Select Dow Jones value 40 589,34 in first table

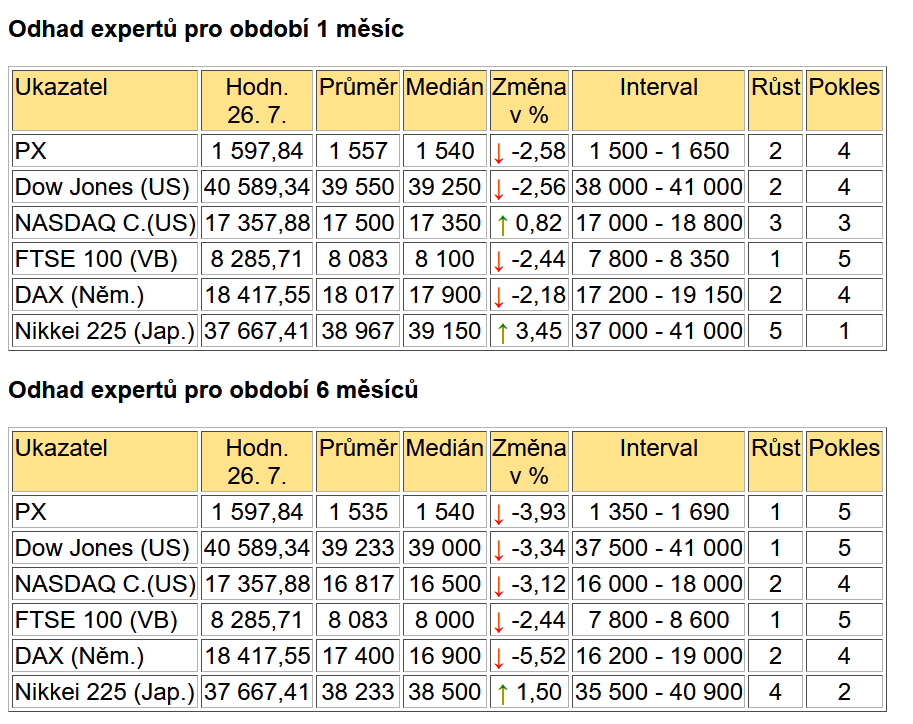tap(257, 187)
